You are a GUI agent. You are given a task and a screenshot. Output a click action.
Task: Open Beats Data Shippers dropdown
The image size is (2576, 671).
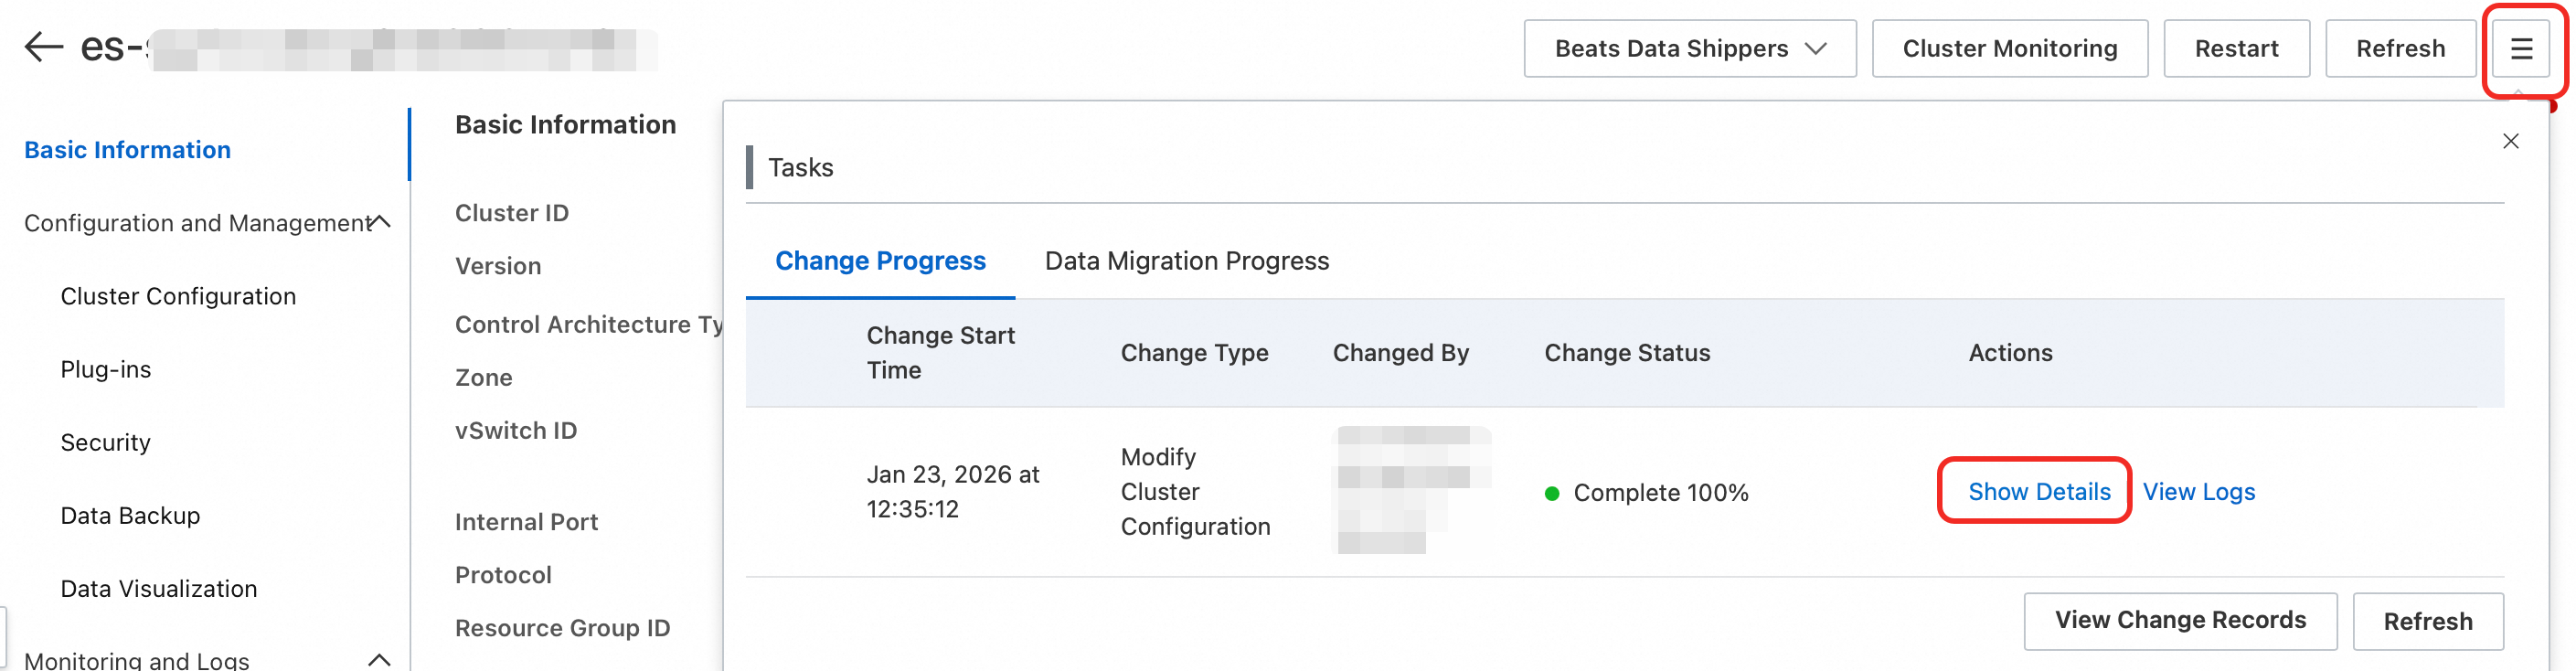point(1689,49)
